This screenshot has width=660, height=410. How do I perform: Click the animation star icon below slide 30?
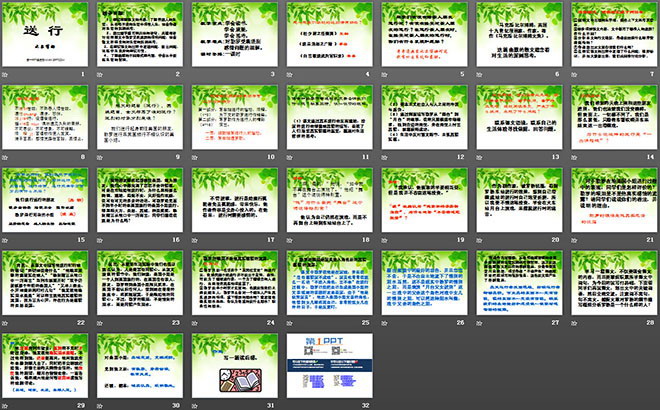(x=100, y=406)
